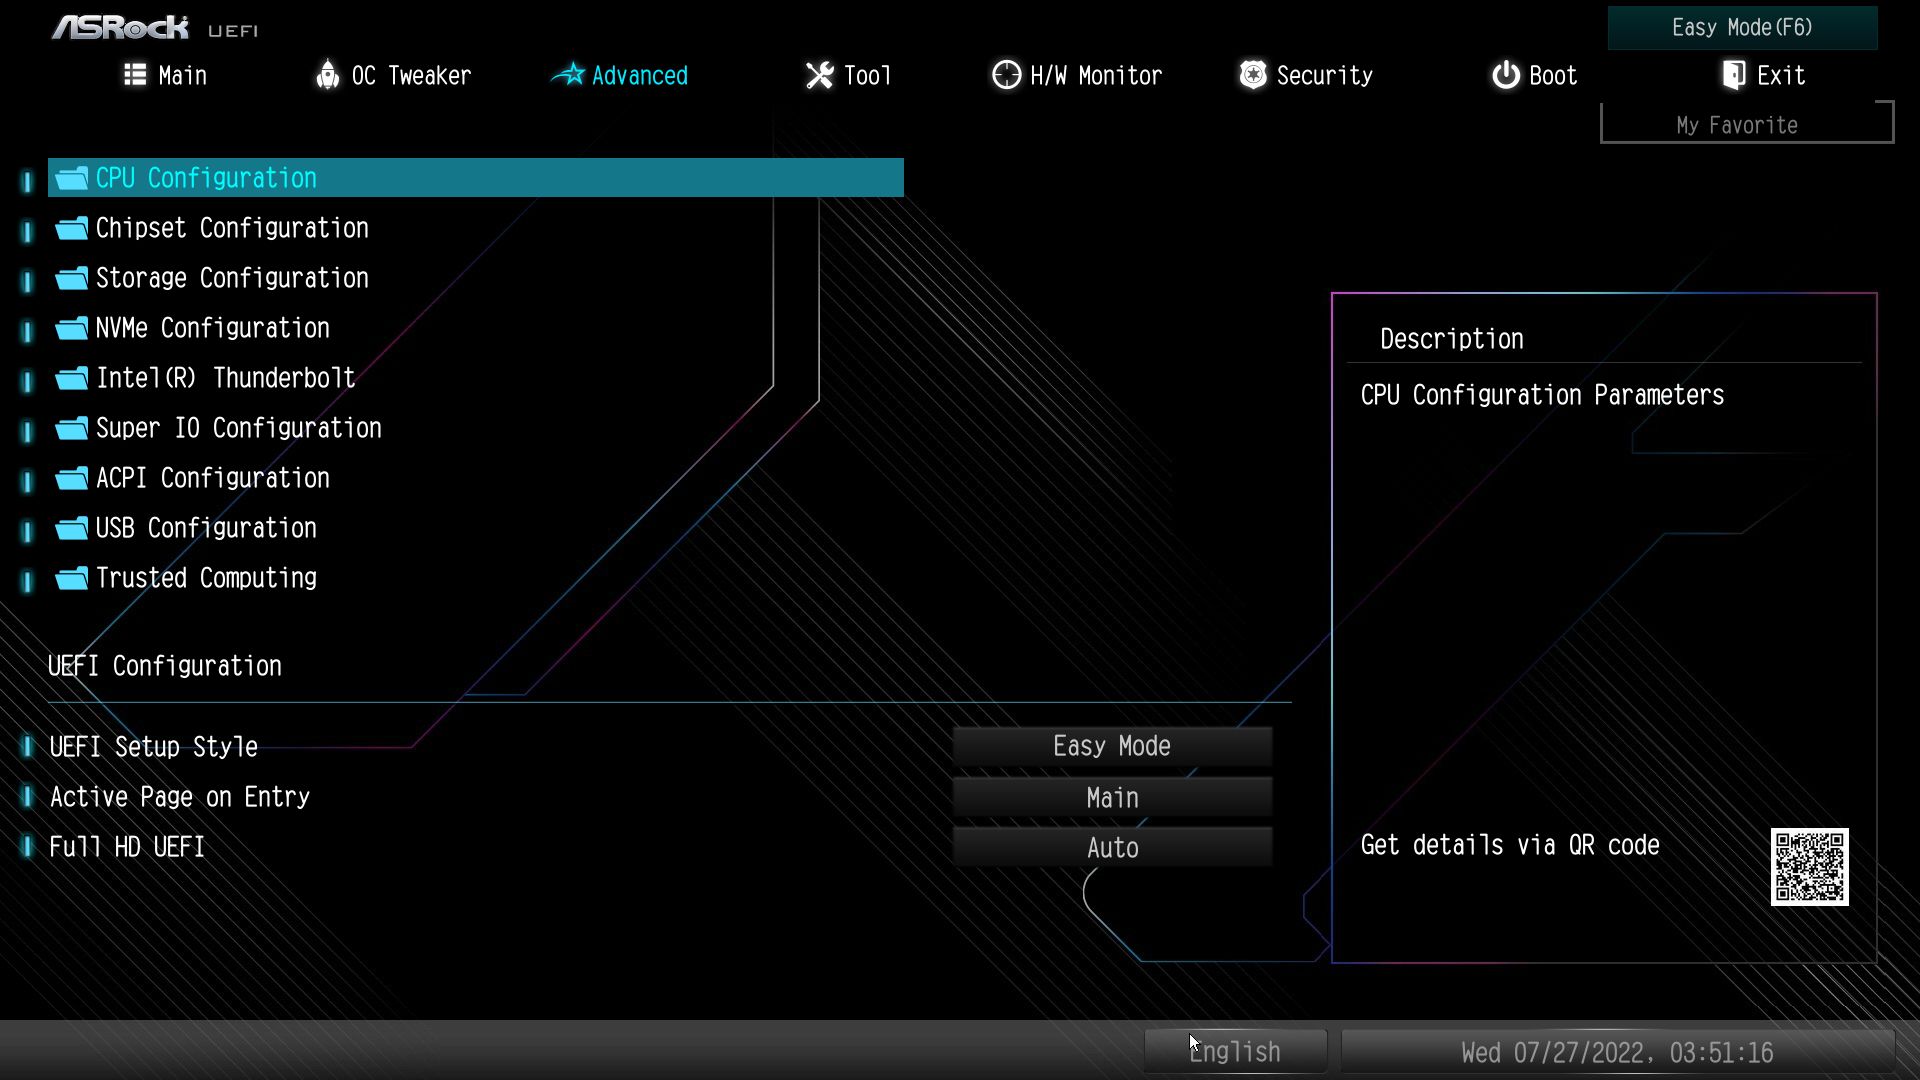Viewport: 1920px width, 1080px height.
Task: Open the NVMe Configuration folder icon
Action: coord(72,328)
